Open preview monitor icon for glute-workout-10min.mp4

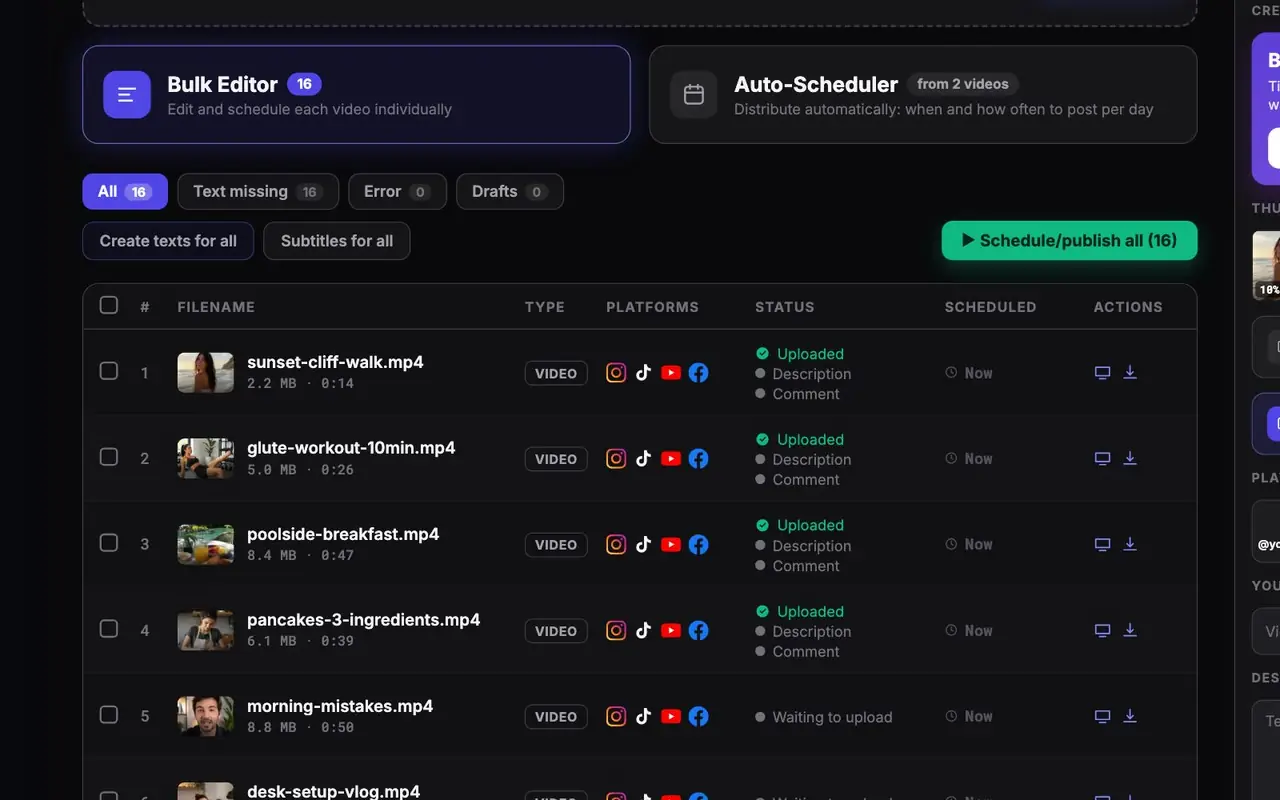[x=1102, y=459]
